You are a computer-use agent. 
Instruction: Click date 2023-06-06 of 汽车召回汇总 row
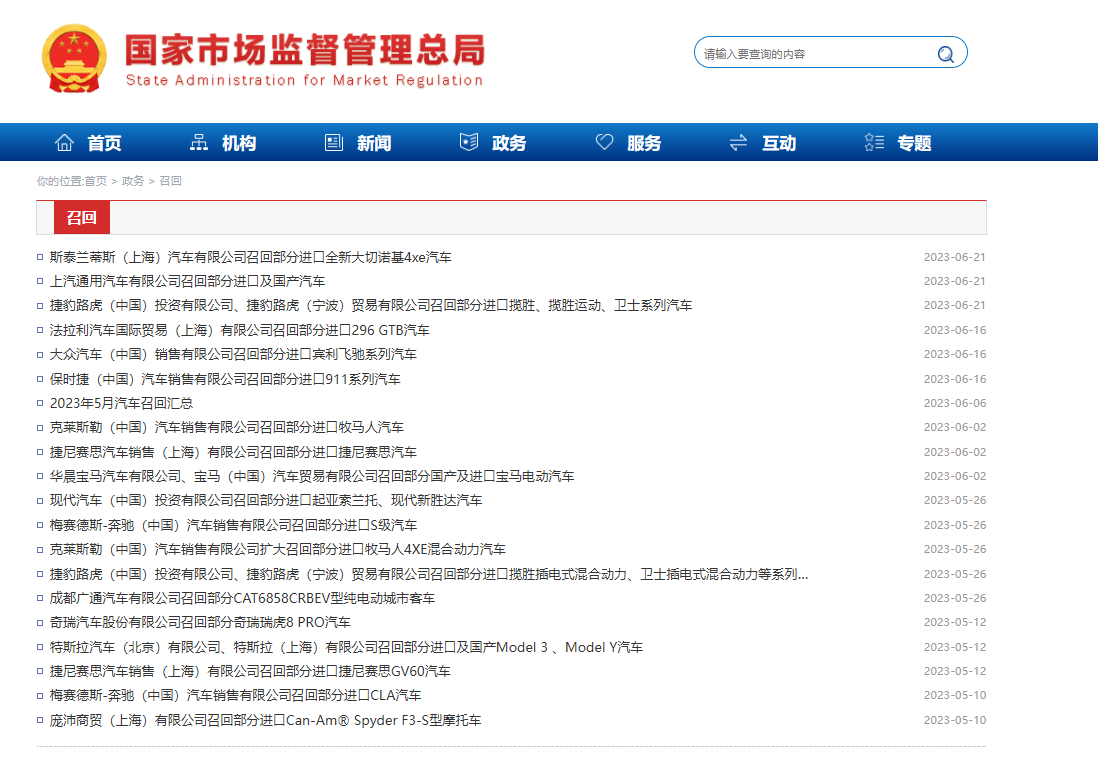[954, 403]
